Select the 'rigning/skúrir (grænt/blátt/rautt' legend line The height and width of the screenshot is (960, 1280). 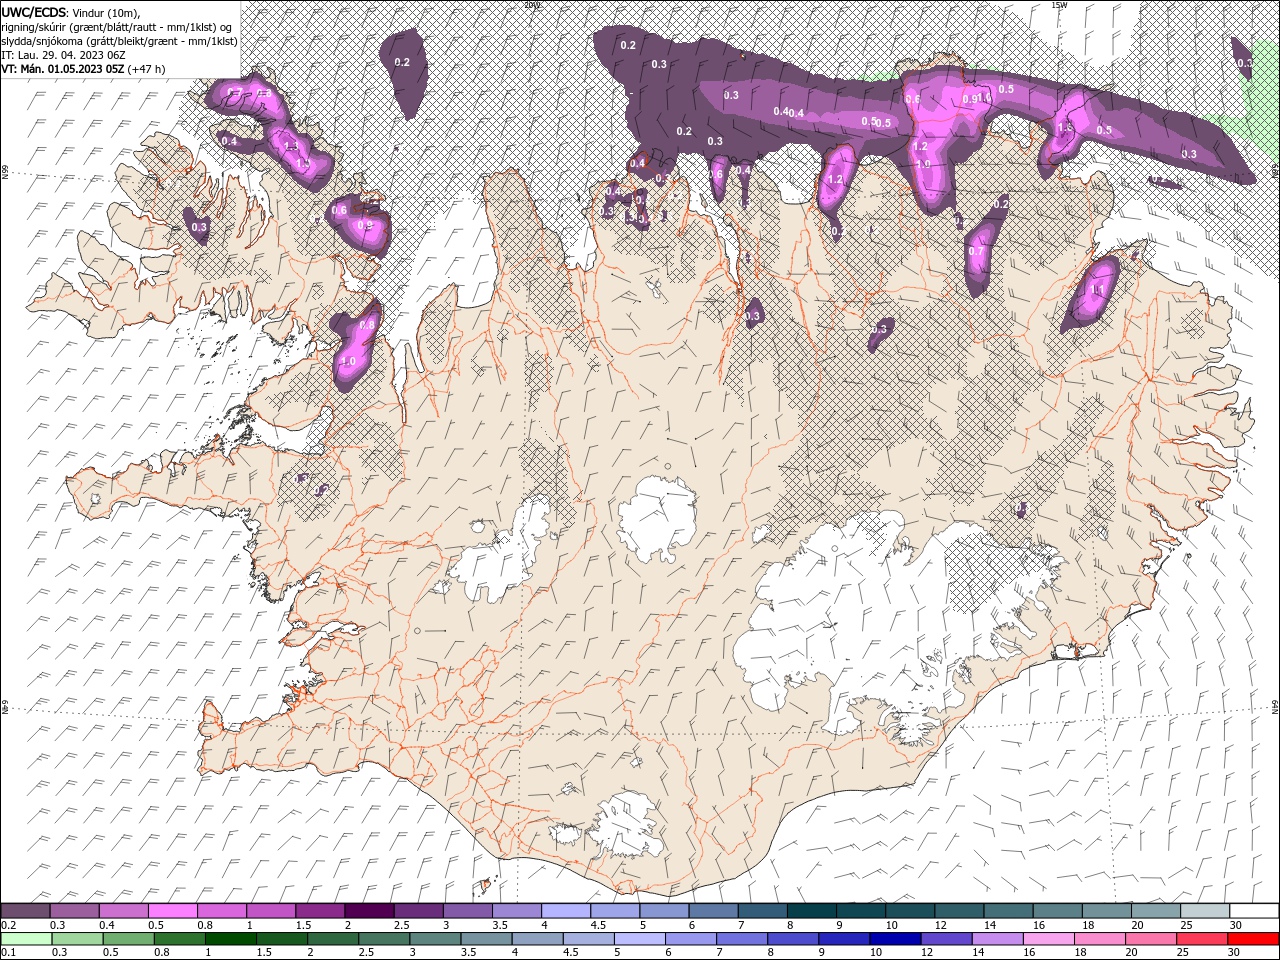(118, 26)
